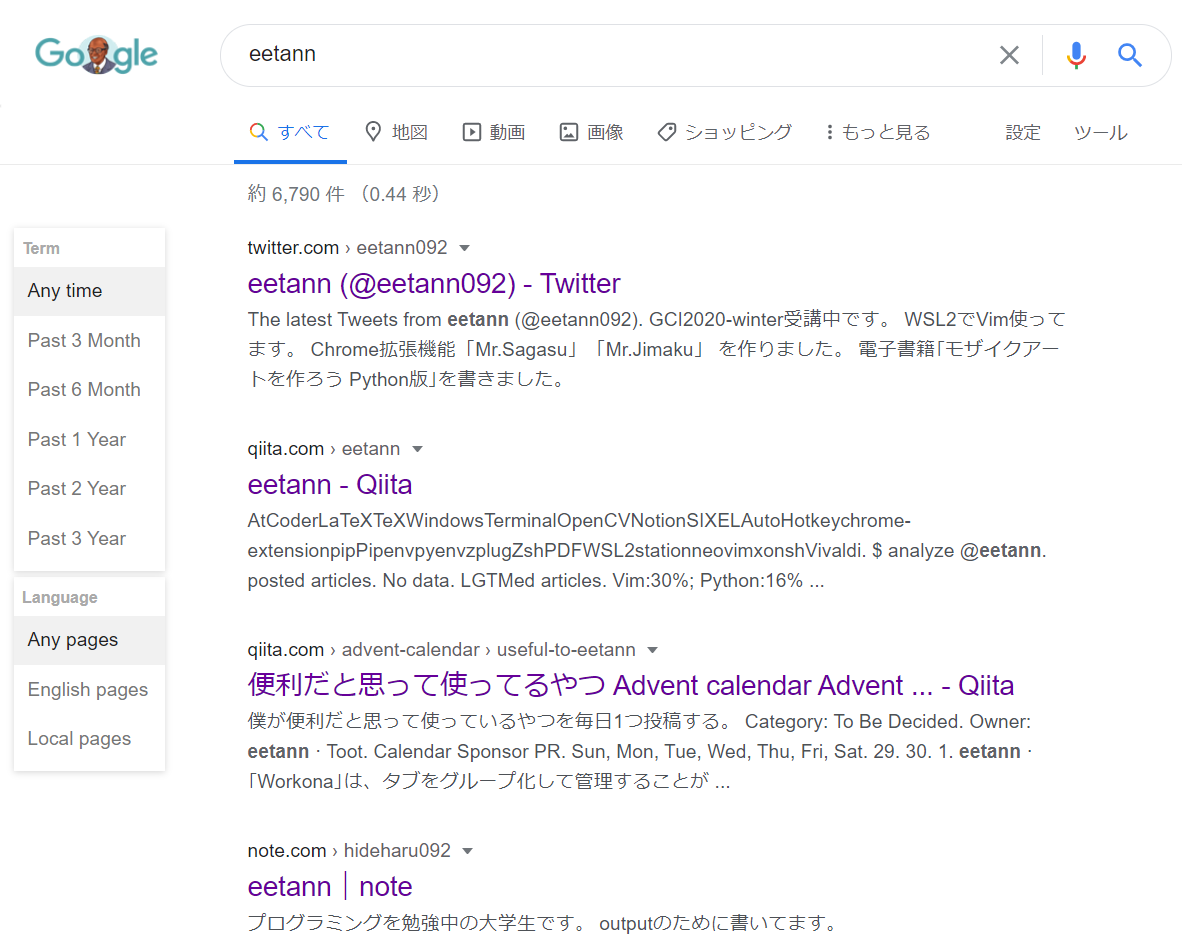Viewport: 1182px width, 941px height.
Task: Filter results to Past 3 Month
Action: point(90,341)
